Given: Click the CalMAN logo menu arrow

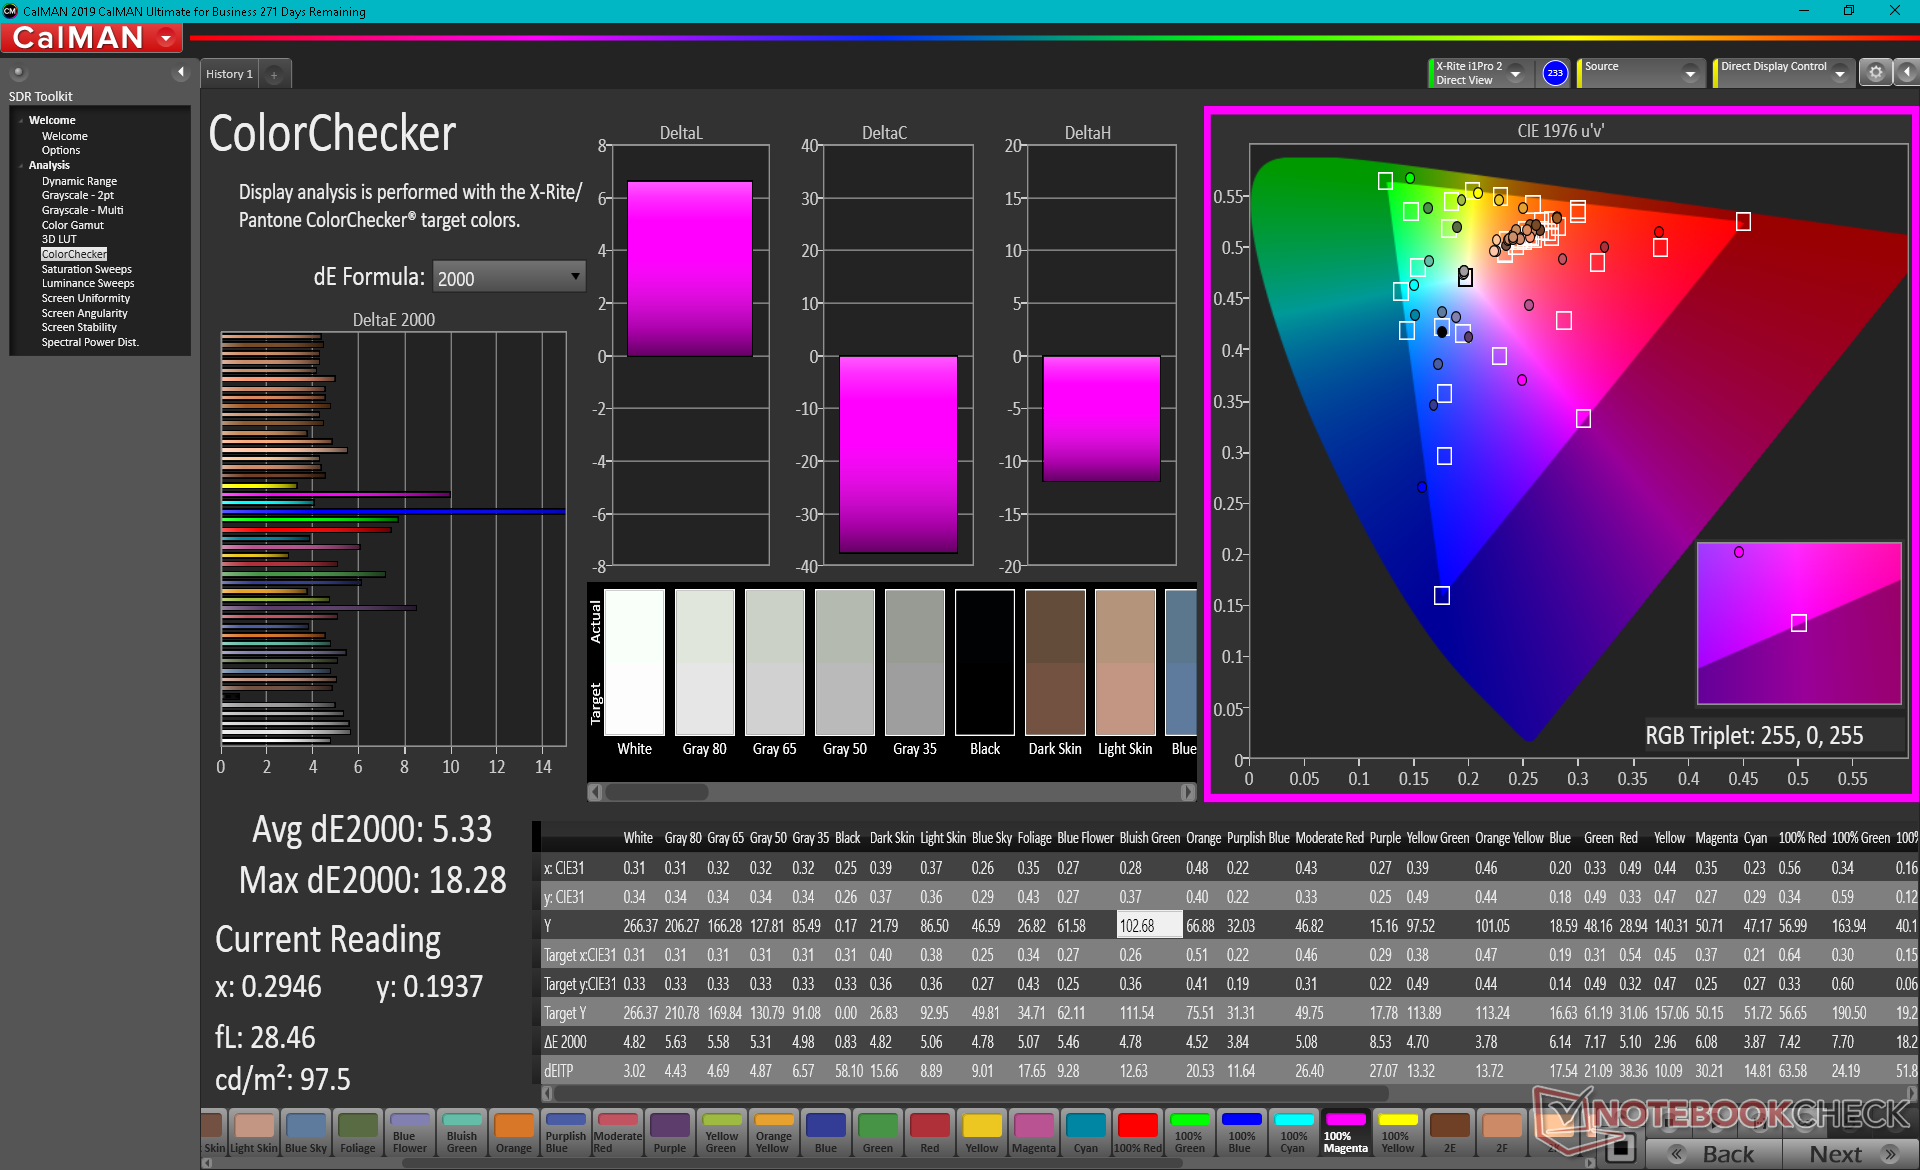Looking at the screenshot, I should tap(166, 38).
